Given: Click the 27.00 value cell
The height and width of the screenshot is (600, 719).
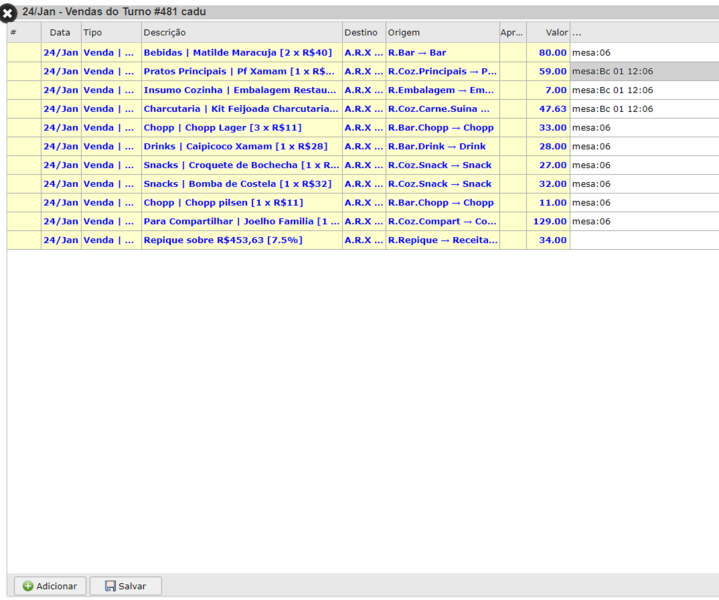Looking at the screenshot, I should [548, 165].
